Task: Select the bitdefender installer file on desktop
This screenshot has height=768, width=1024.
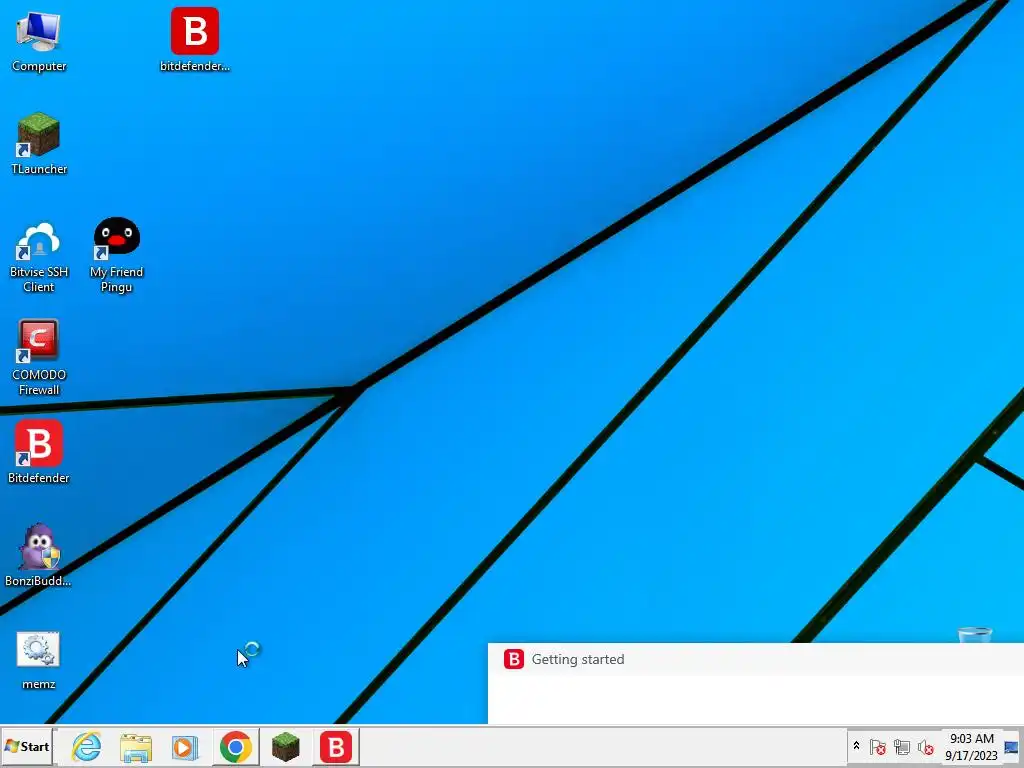Action: pos(195,39)
